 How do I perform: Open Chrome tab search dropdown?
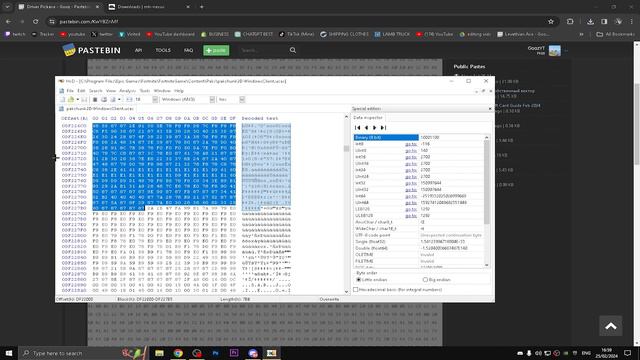click(7, 7)
